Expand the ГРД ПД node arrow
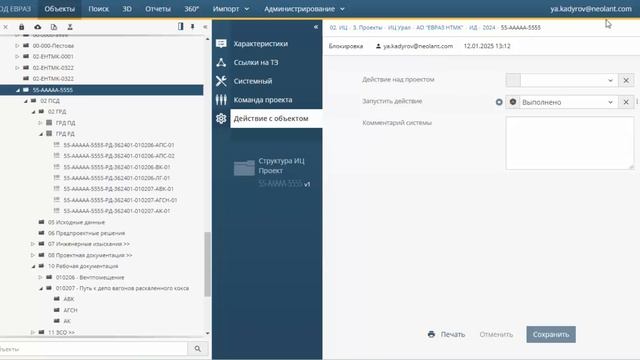 [40, 122]
